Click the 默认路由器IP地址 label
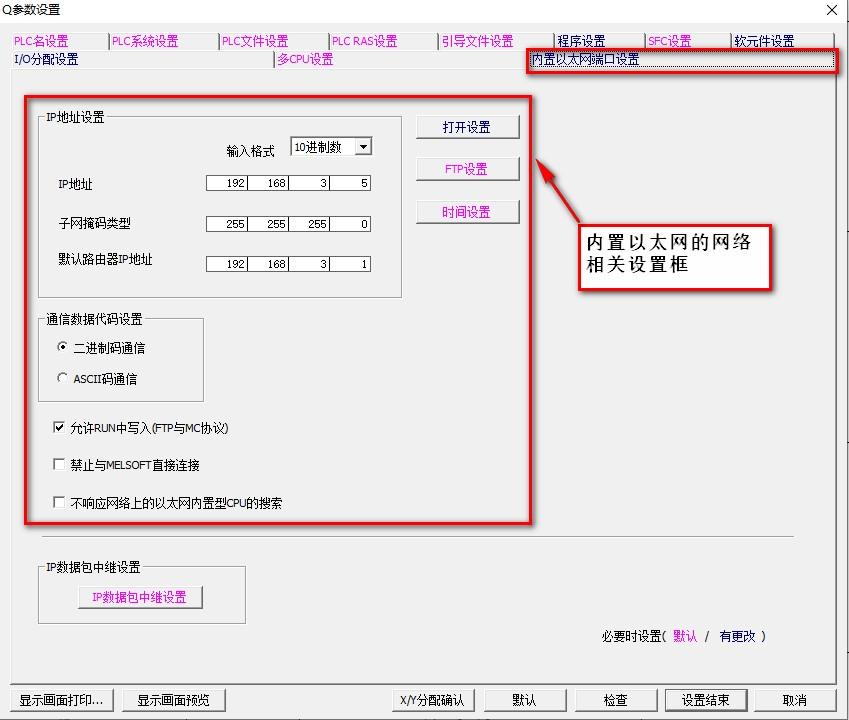 click(106, 259)
